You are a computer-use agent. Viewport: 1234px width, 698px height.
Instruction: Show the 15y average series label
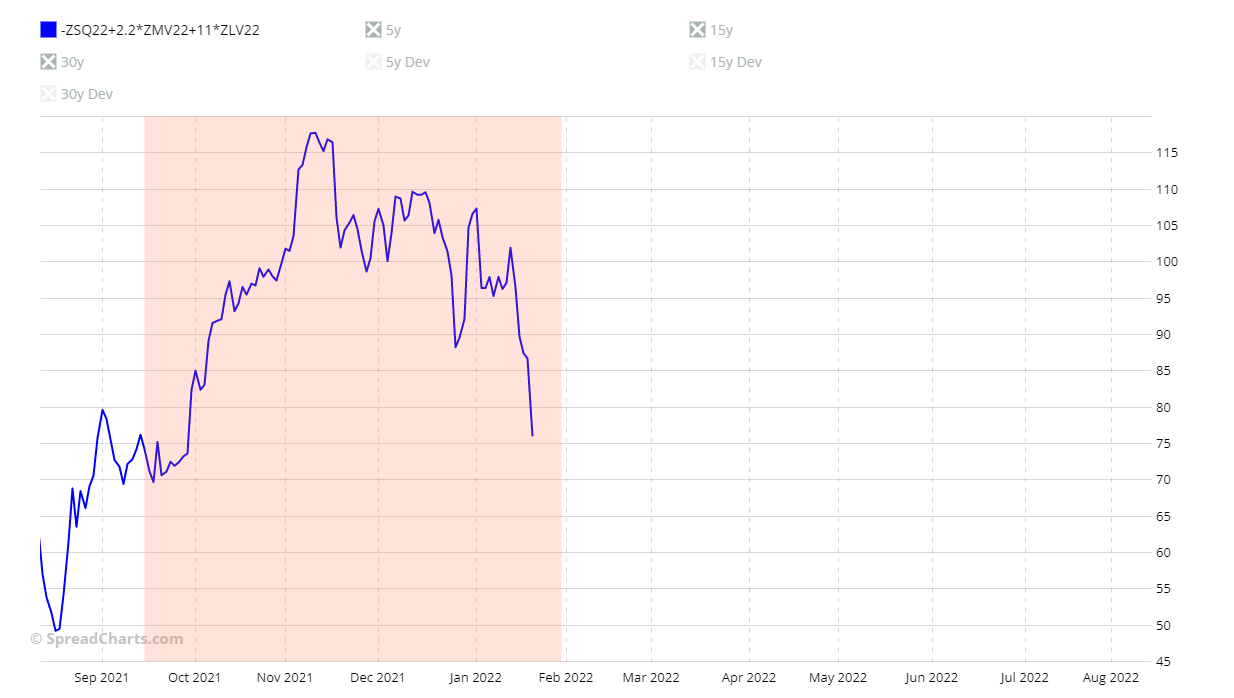(x=721, y=30)
